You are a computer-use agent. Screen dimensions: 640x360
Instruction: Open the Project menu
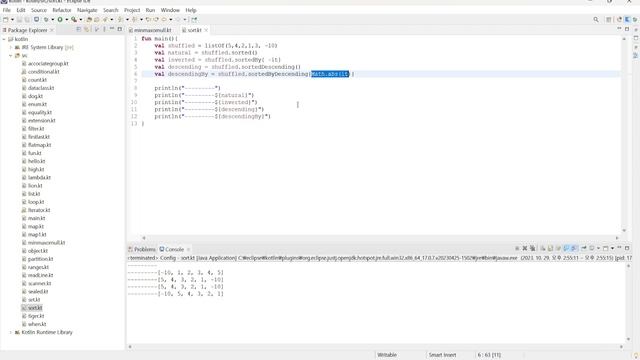point(132,10)
